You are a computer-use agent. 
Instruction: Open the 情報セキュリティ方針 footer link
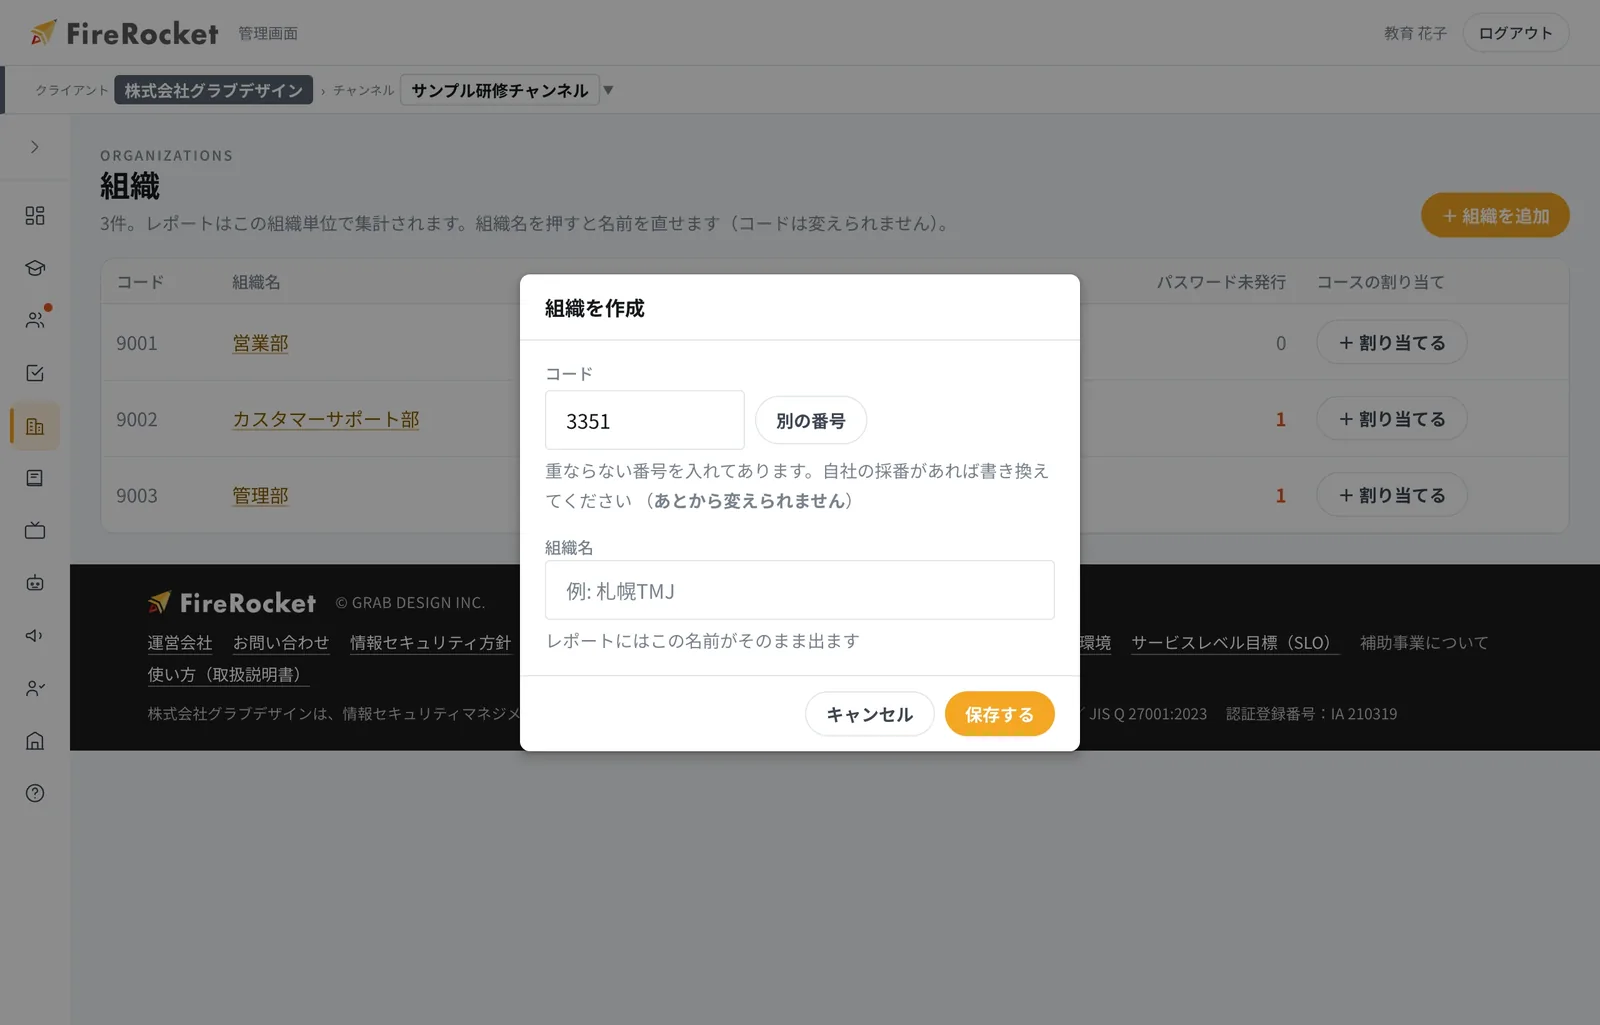coord(430,642)
